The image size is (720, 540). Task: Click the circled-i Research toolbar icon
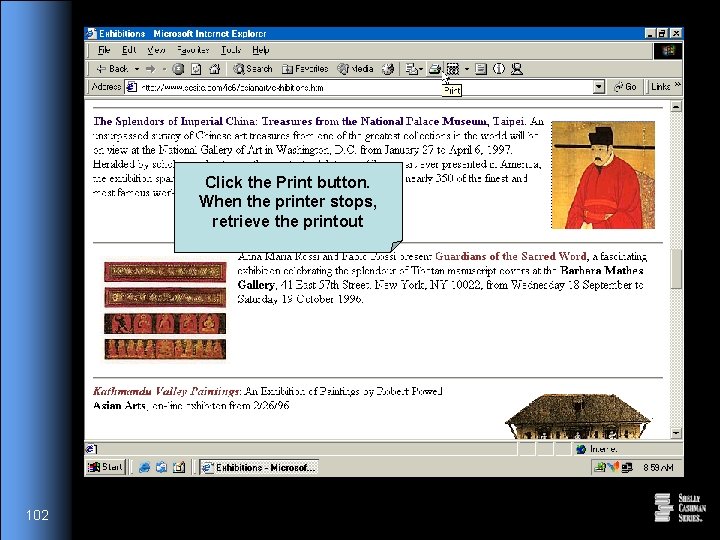(499, 69)
